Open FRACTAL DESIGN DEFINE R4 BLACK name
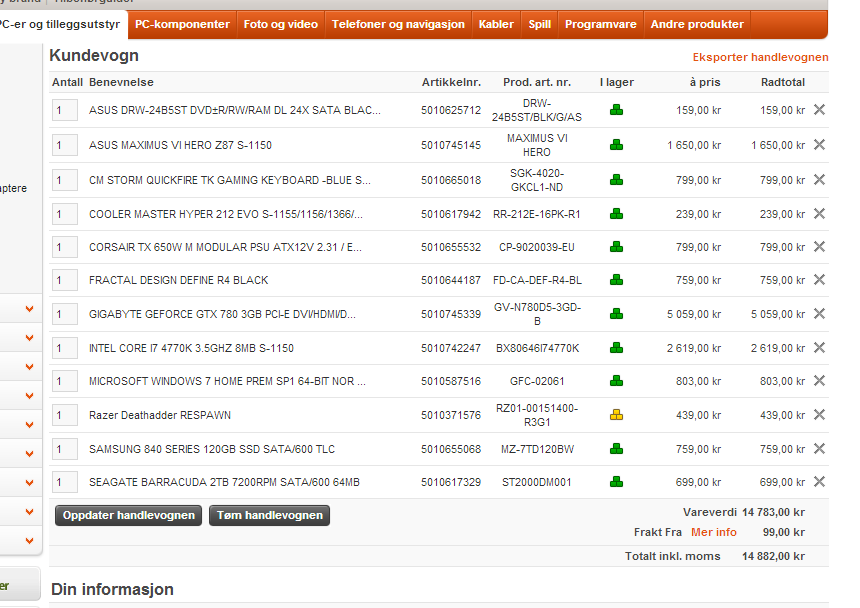 pyautogui.click(x=179, y=280)
